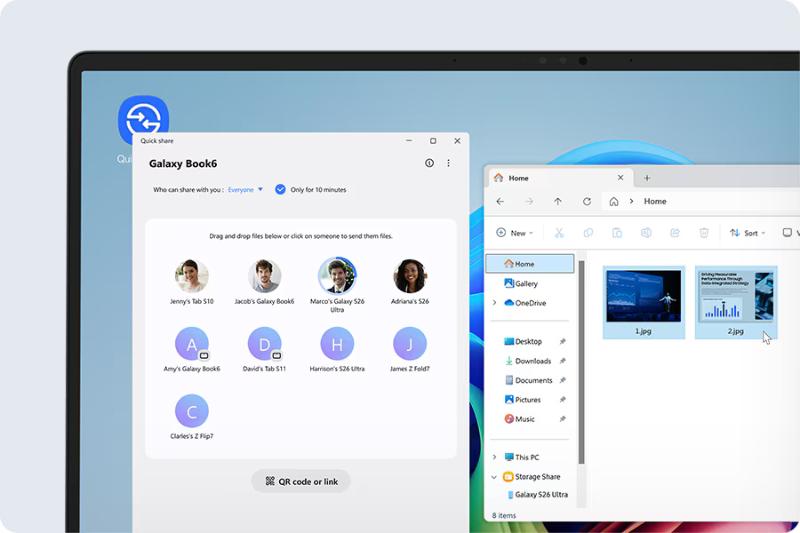
Task: Select Harrison's S26 Ultra avatar
Action: coord(337,344)
